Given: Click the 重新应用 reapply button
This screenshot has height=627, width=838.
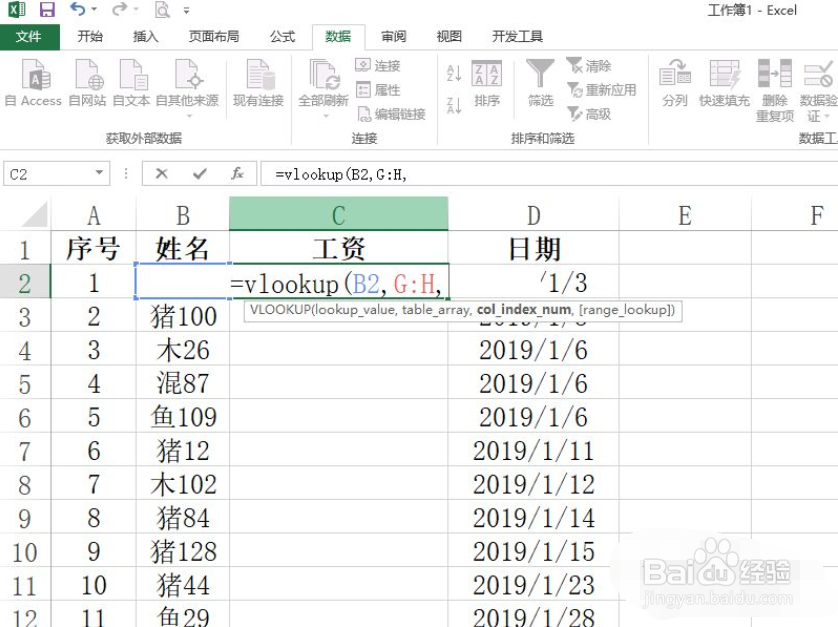Looking at the screenshot, I should pyautogui.click(x=602, y=90).
